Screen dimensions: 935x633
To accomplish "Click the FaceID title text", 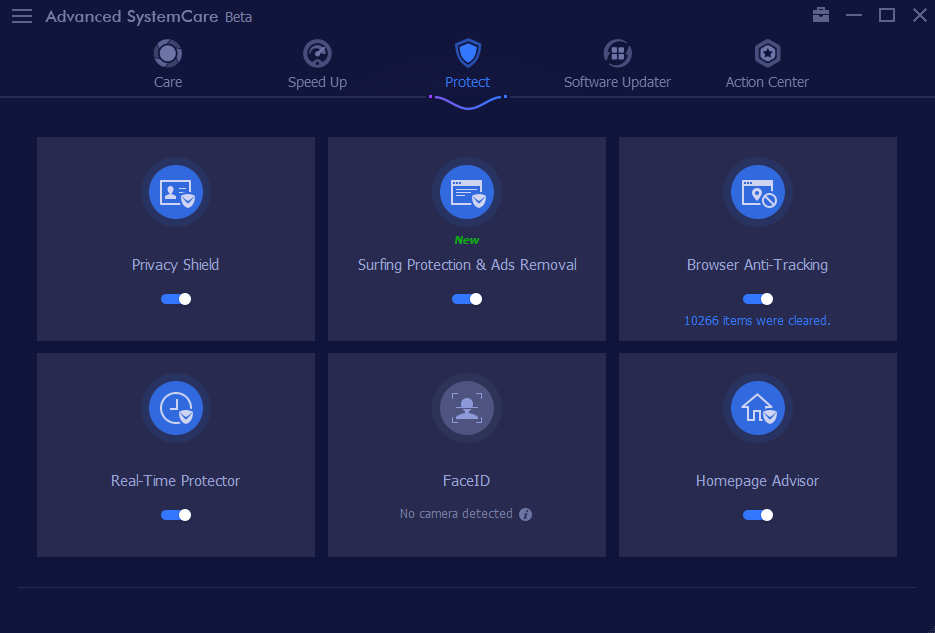I will coord(466,480).
